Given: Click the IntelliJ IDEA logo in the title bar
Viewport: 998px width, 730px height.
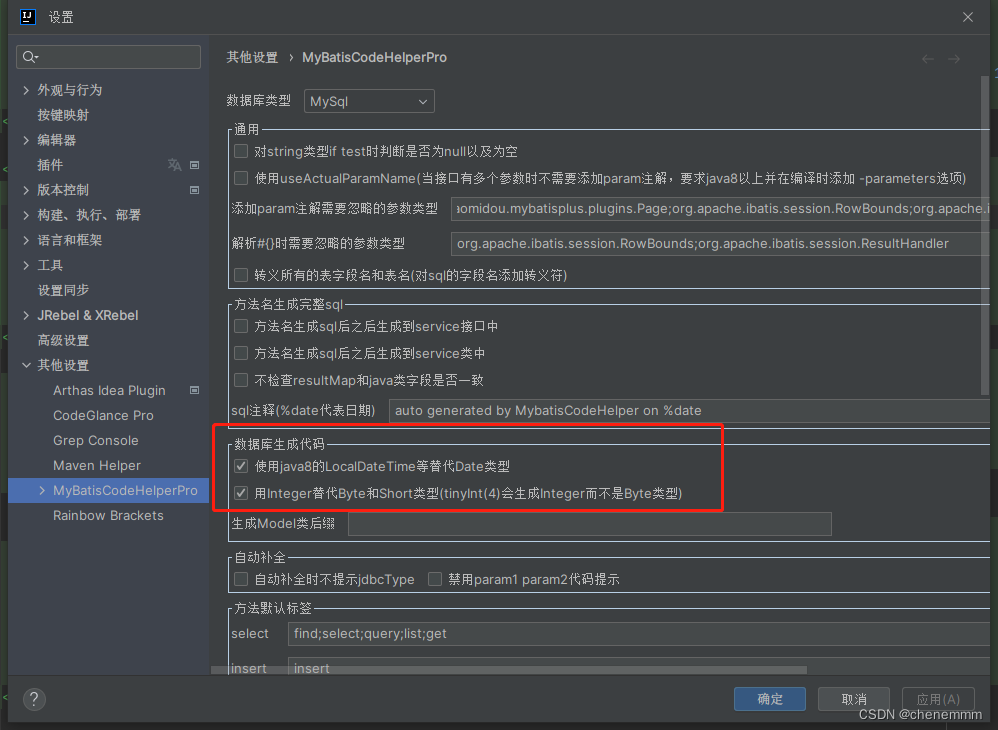Looking at the screenshot, I should coord(26,17).
